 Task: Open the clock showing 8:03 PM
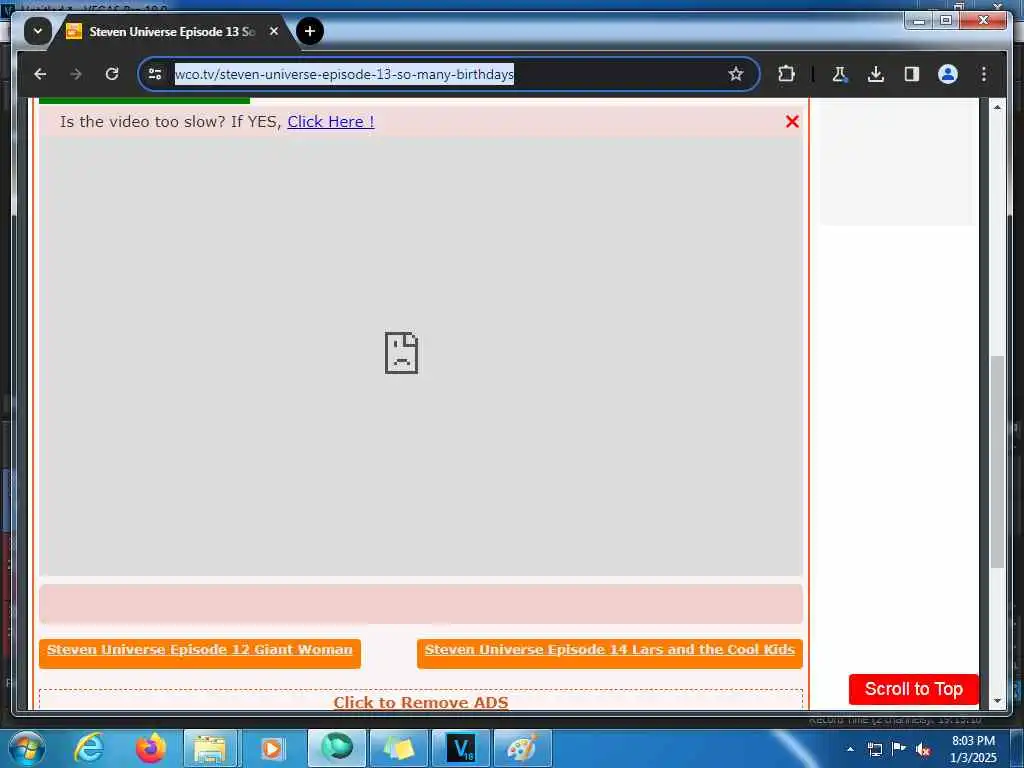point(973,748)
